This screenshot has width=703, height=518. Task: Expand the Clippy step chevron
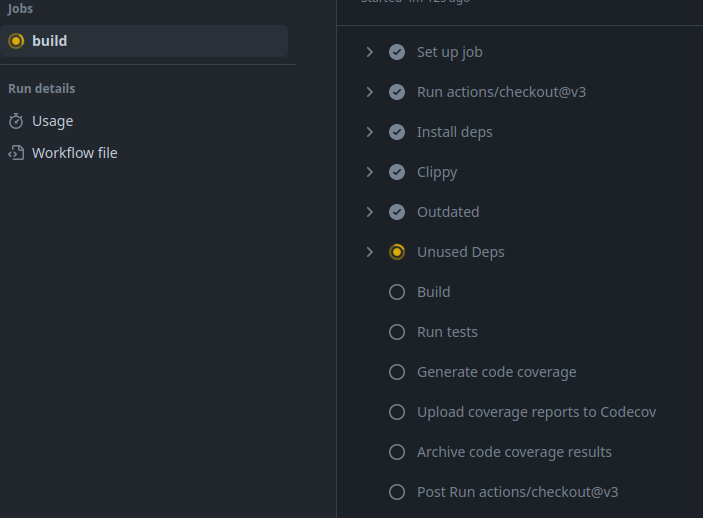369,172
